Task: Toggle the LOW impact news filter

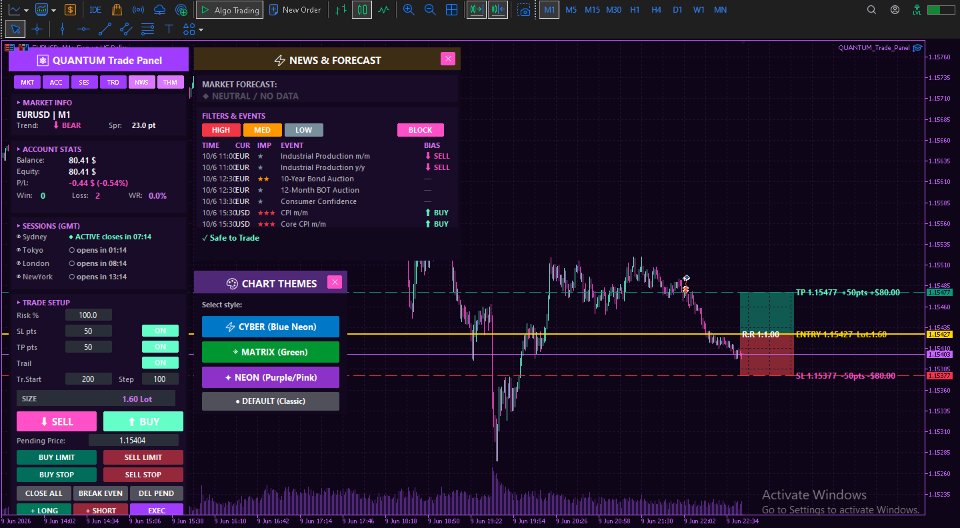Action: point(304,130)
